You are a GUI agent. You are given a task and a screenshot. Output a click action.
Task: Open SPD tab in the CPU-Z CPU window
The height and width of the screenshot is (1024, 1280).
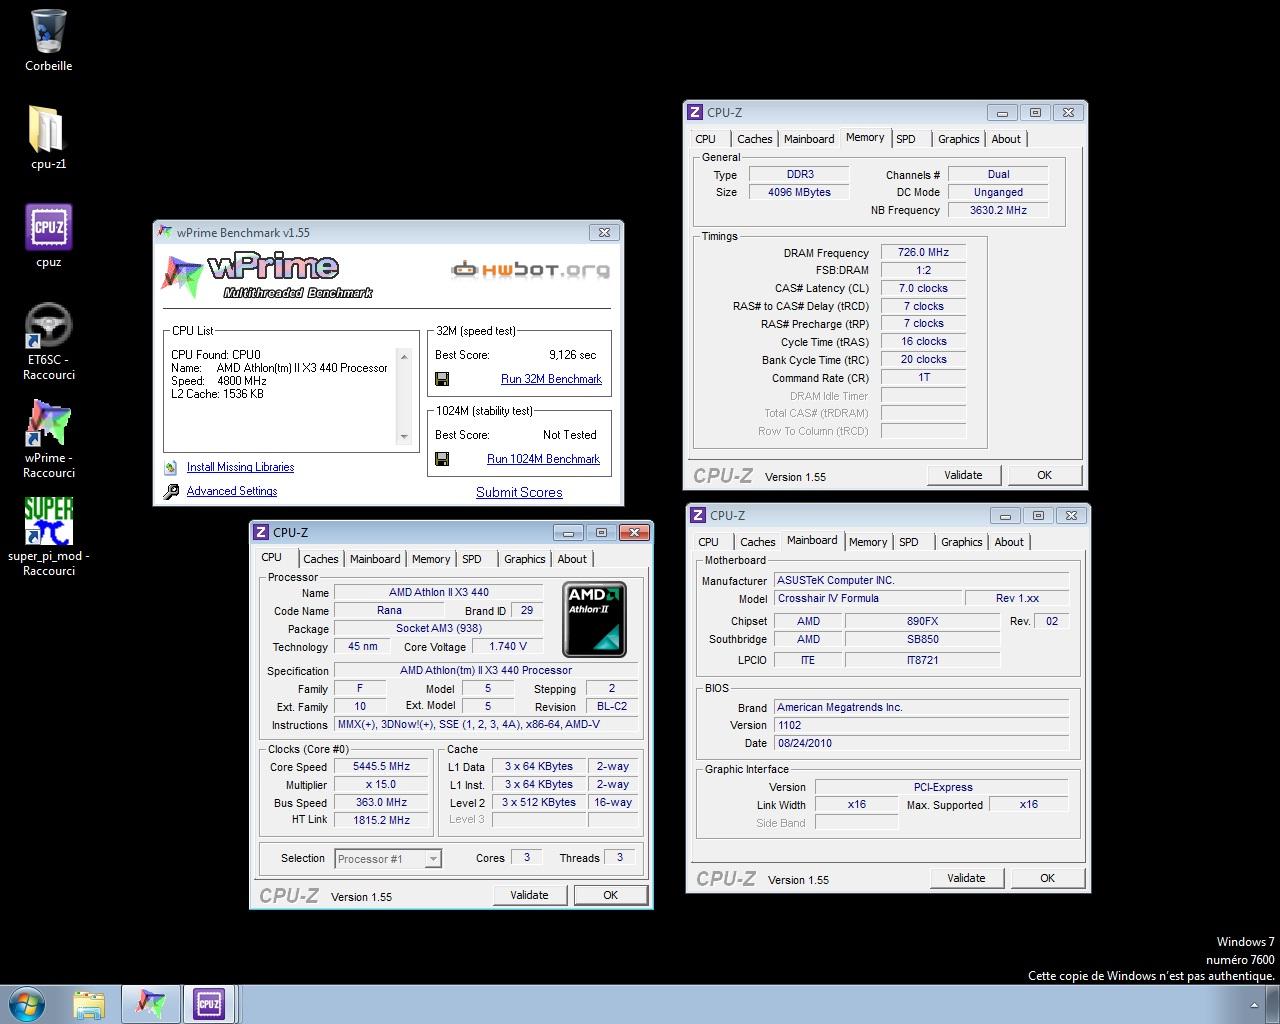coord(472,559)
